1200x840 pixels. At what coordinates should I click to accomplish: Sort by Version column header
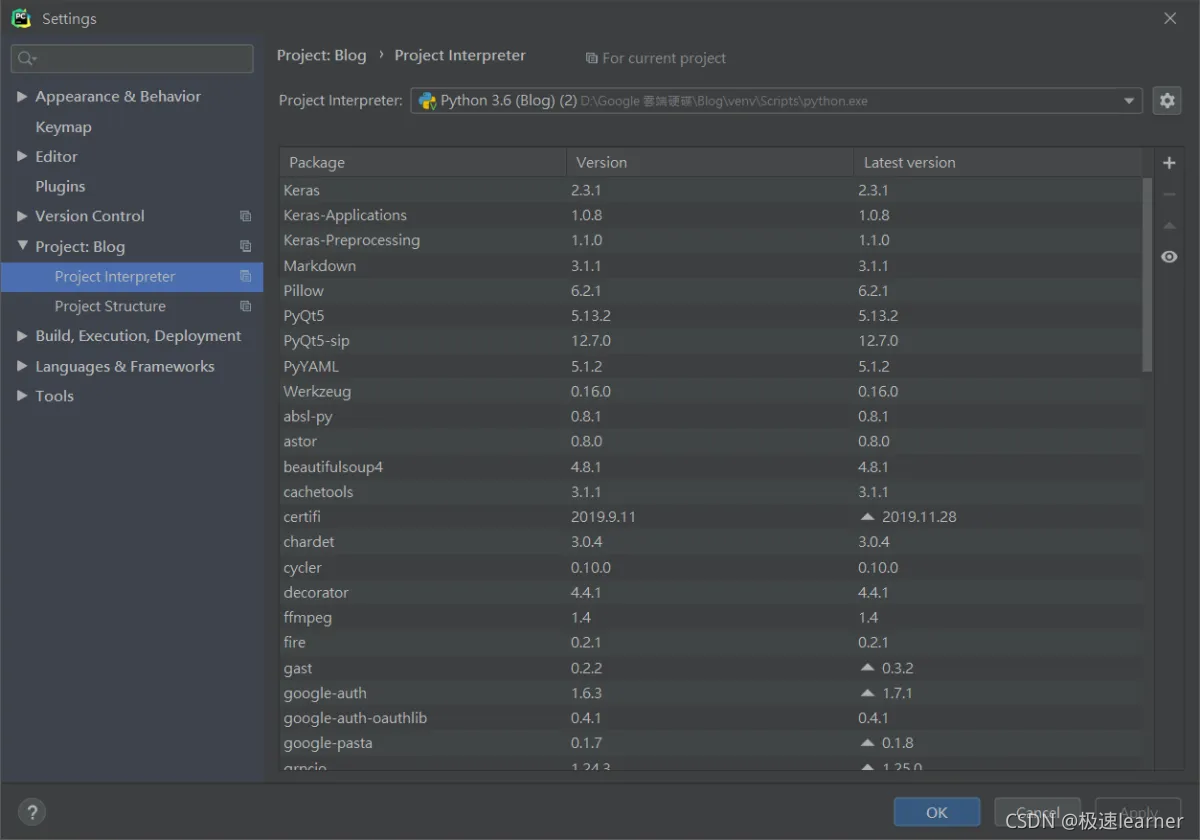(710, 162)
